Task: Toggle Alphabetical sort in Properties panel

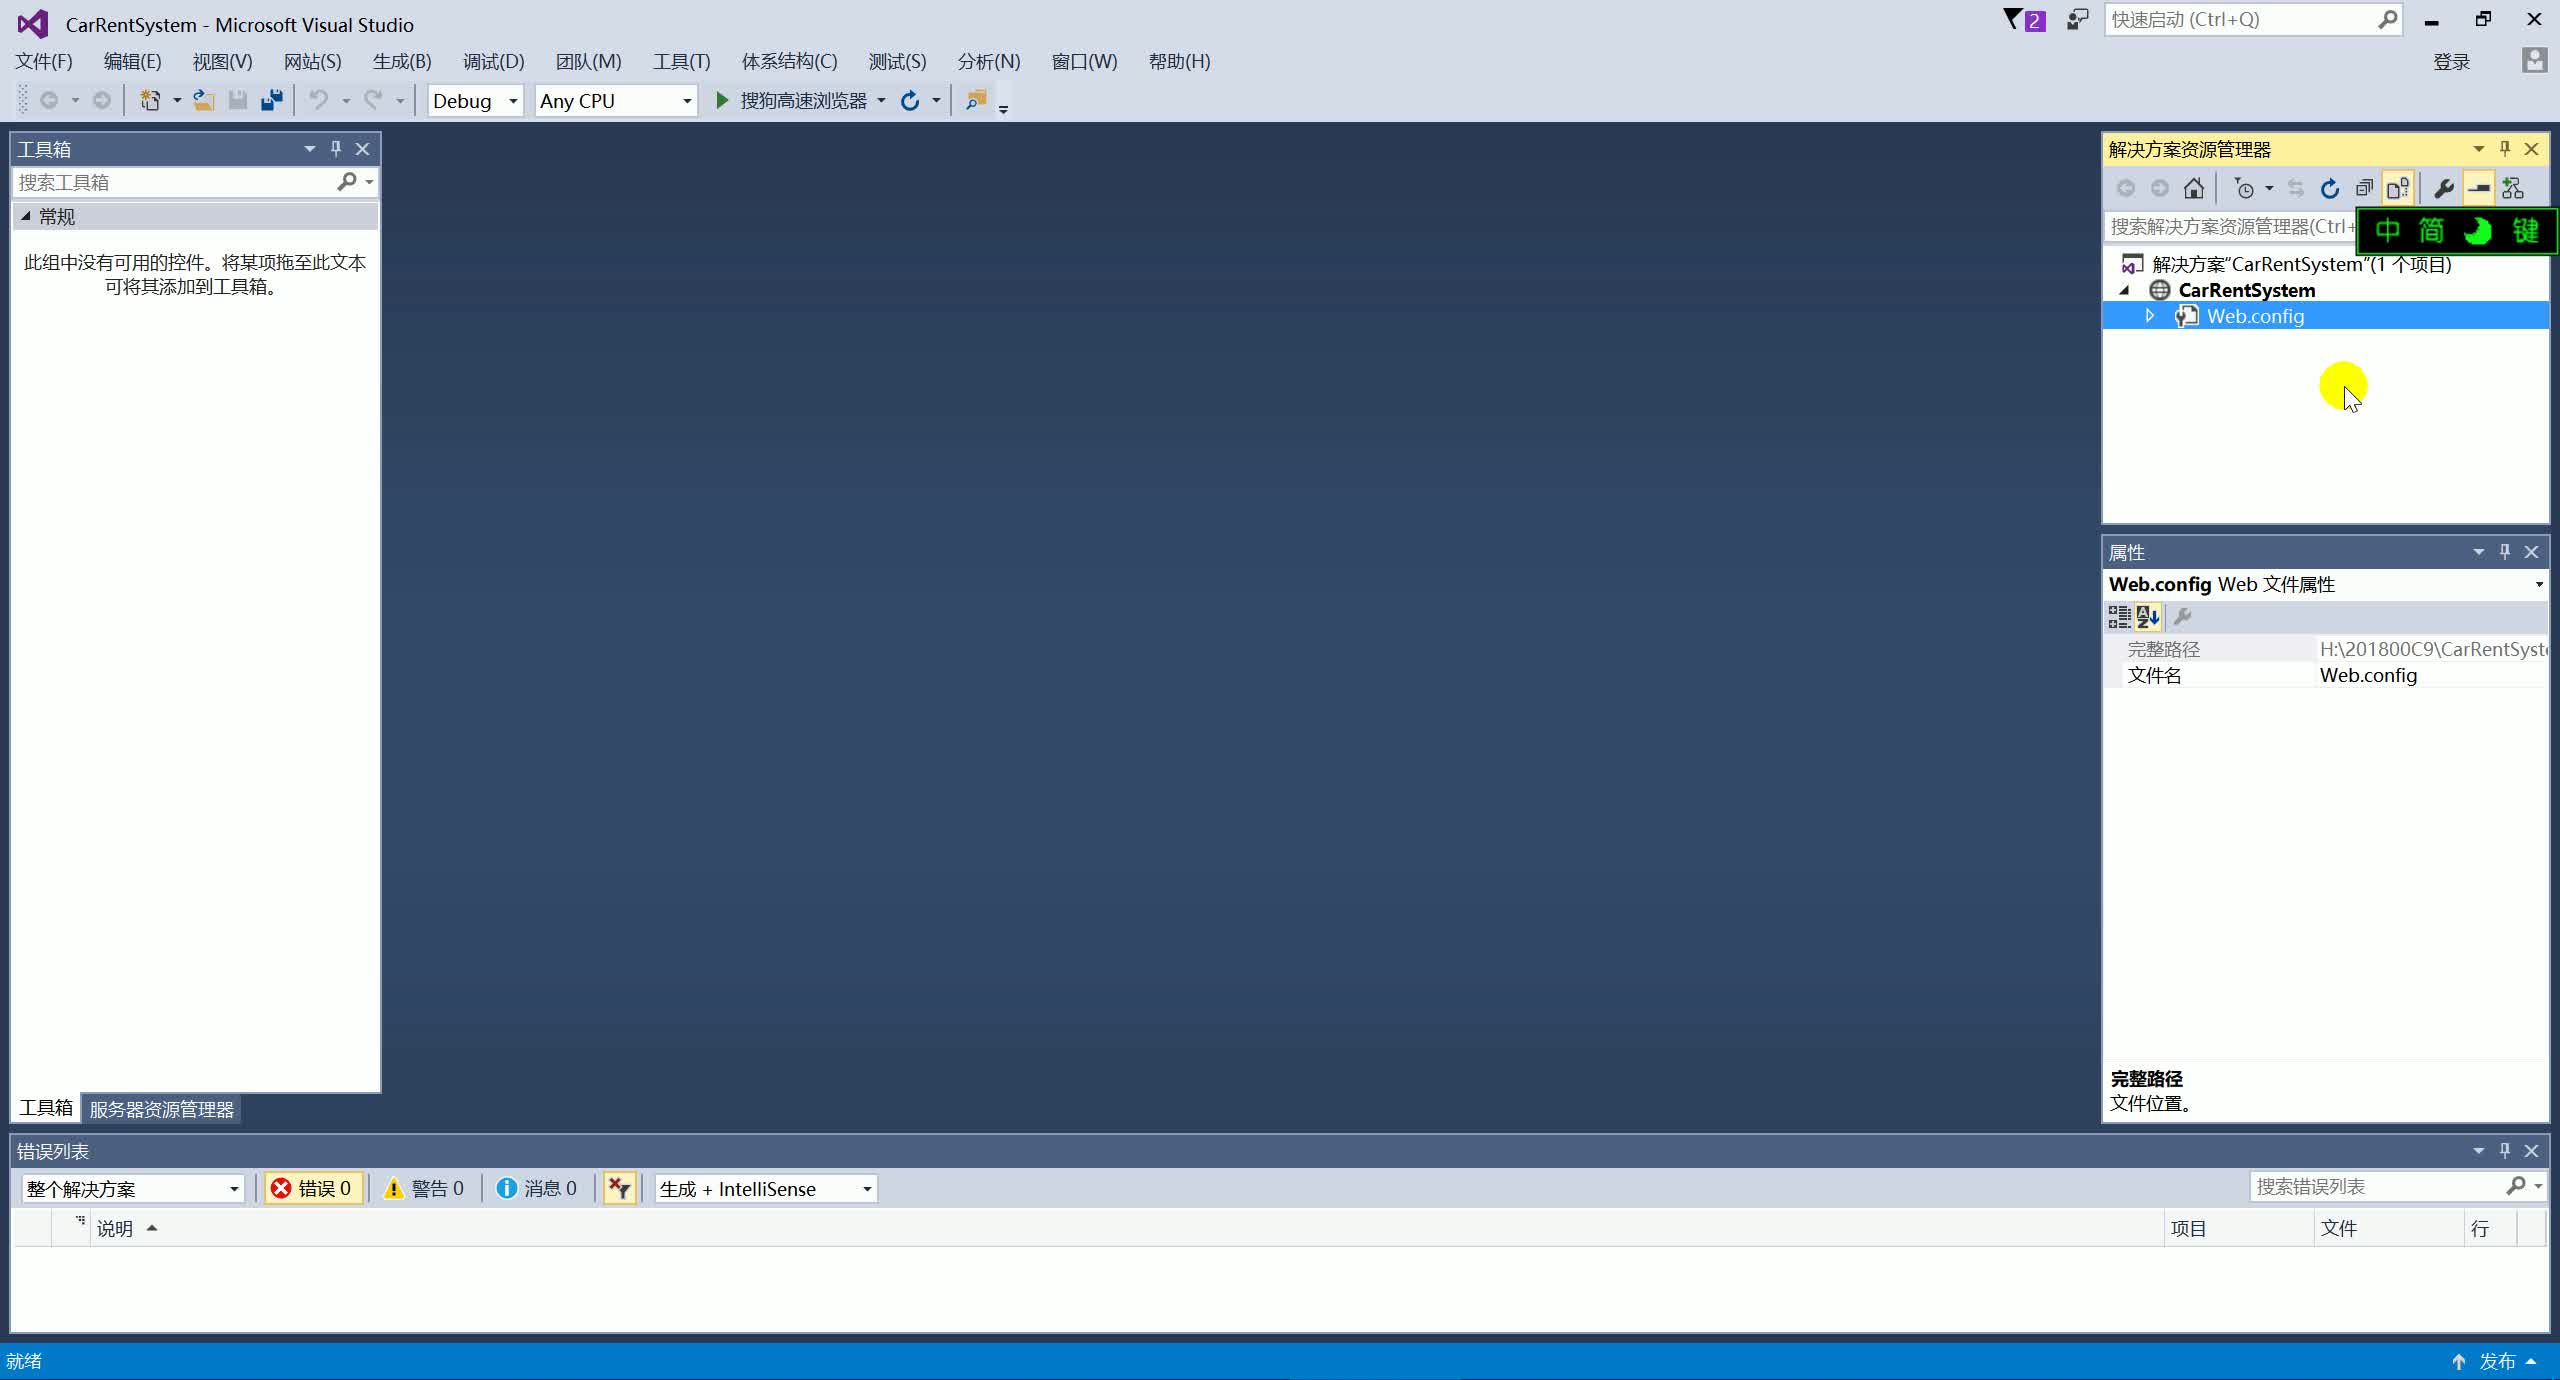Action: pos(2148,617)
